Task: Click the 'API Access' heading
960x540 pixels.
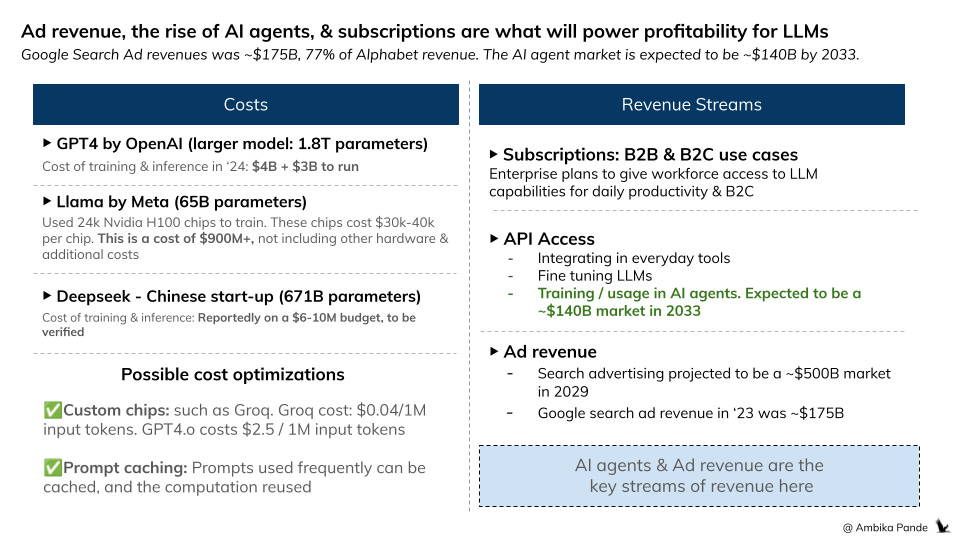Action: (x=549, y=239)
